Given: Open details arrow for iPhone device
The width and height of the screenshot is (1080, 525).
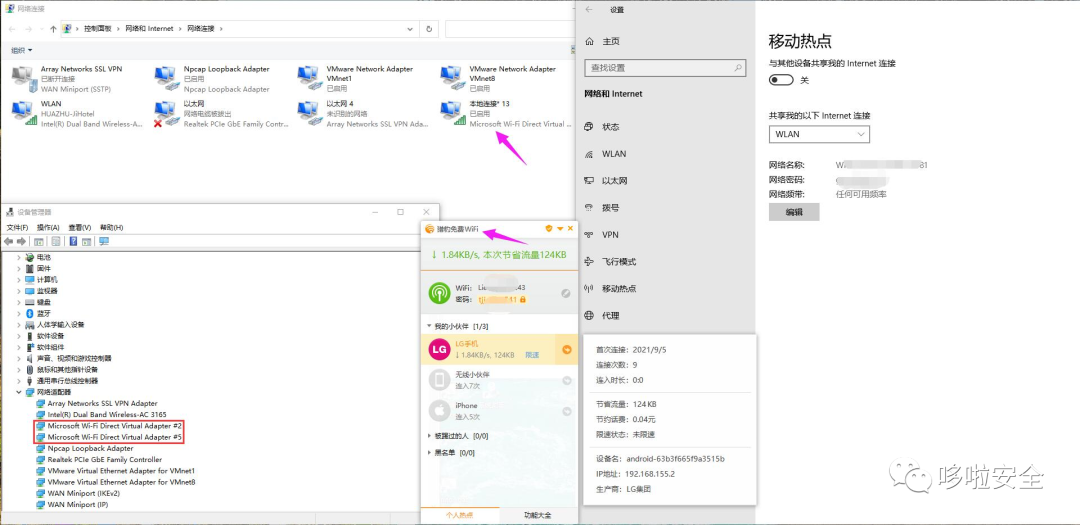Looking at the screenshot, I should [x=567, y=411].
